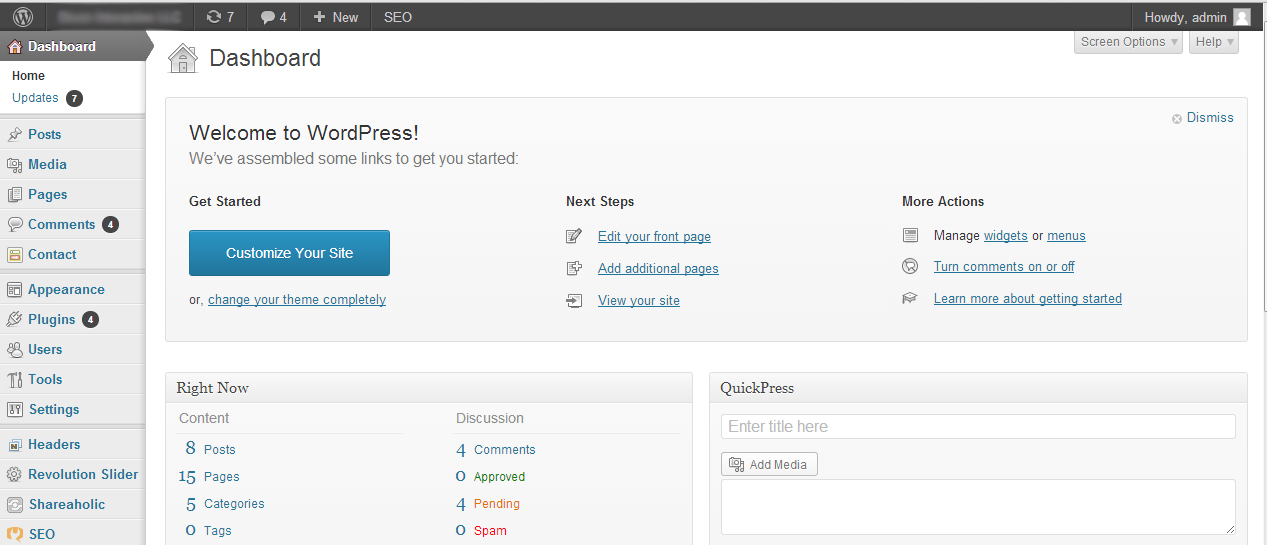Click the Comments speech bubble sidebar icon
This screenshot has height=545, width=1267.
point(15,224)
